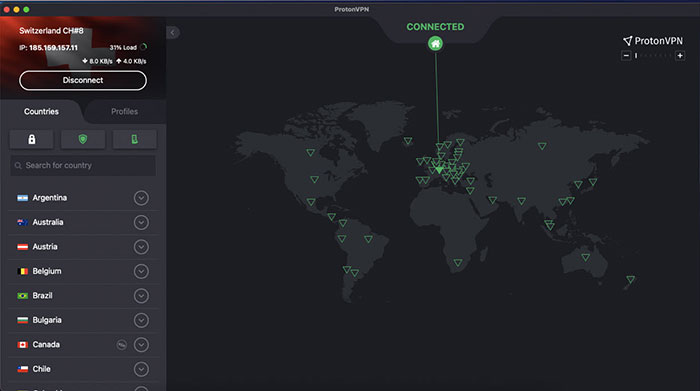Viewport: 700px width, 391px height.
Task: Select the Mexico server marker on map
Action: [311, 202]
